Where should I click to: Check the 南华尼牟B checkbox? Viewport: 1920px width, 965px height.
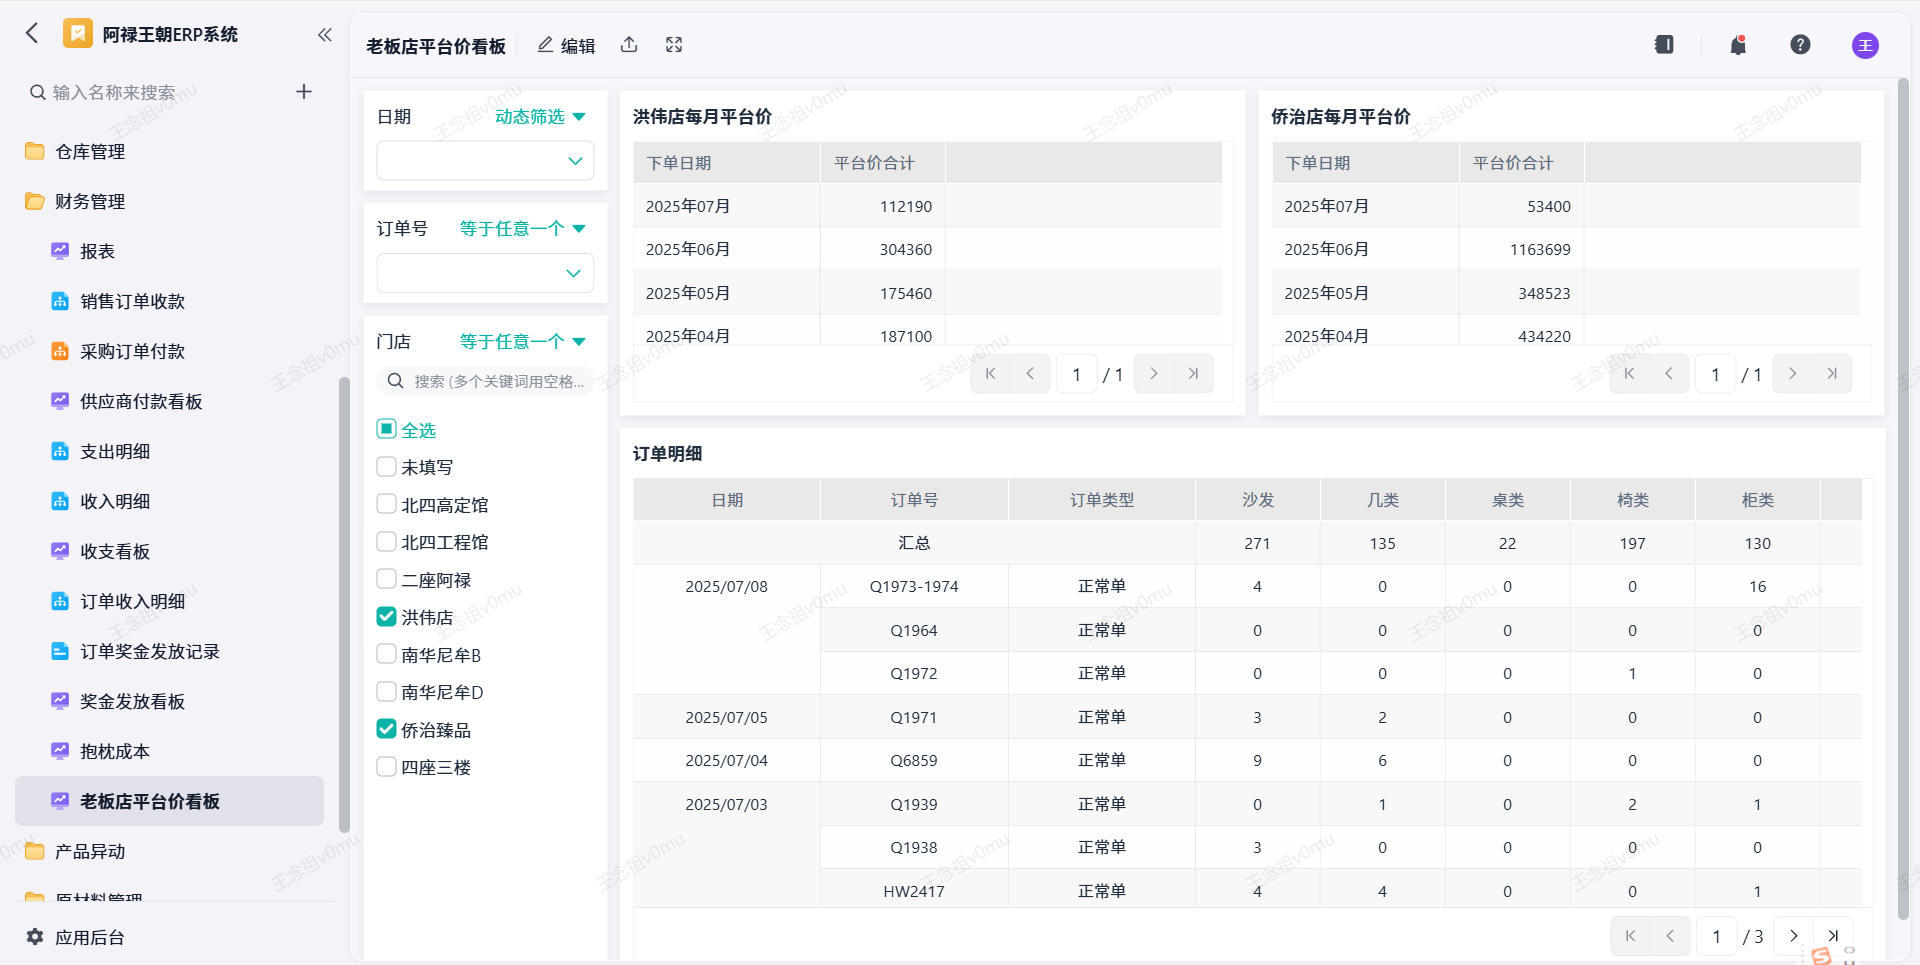[386, 654]
